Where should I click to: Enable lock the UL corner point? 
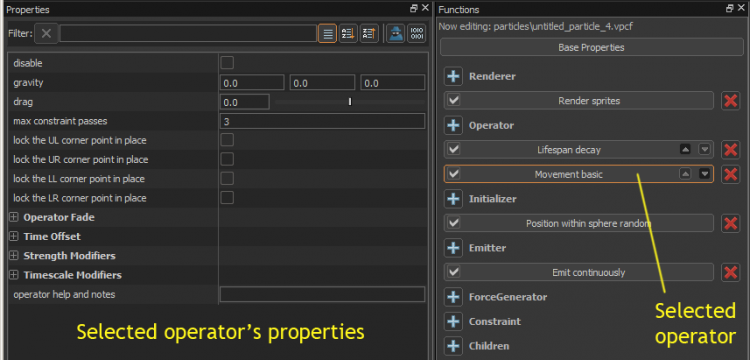coord(227,140)
